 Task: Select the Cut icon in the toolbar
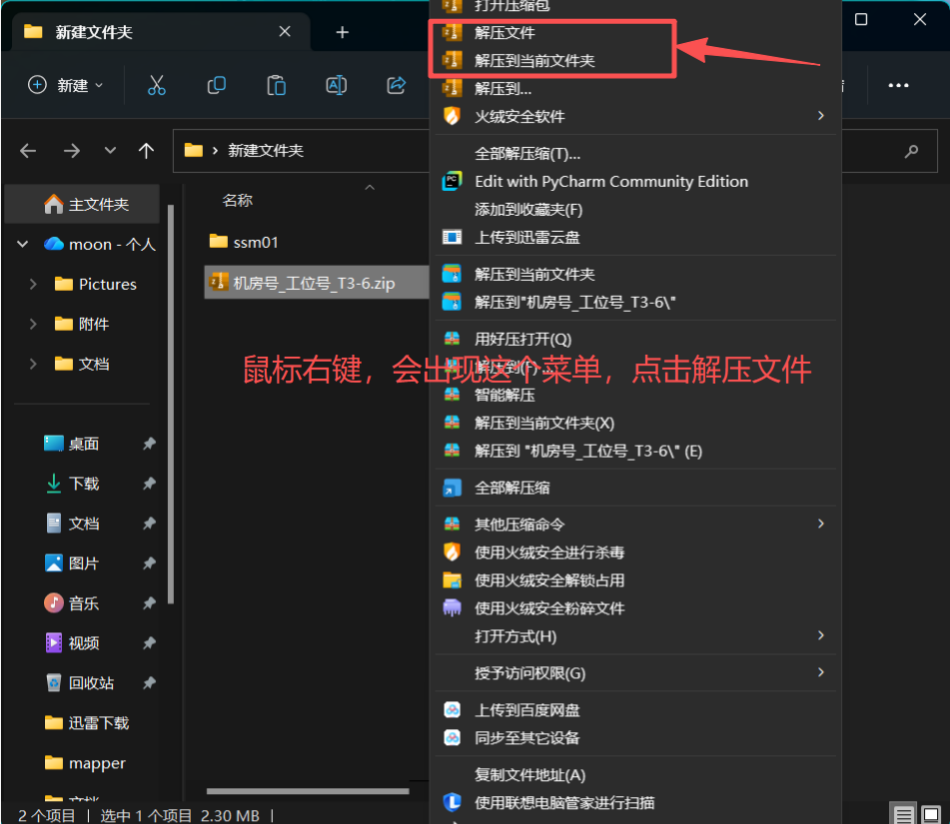(x=156, y=85)
